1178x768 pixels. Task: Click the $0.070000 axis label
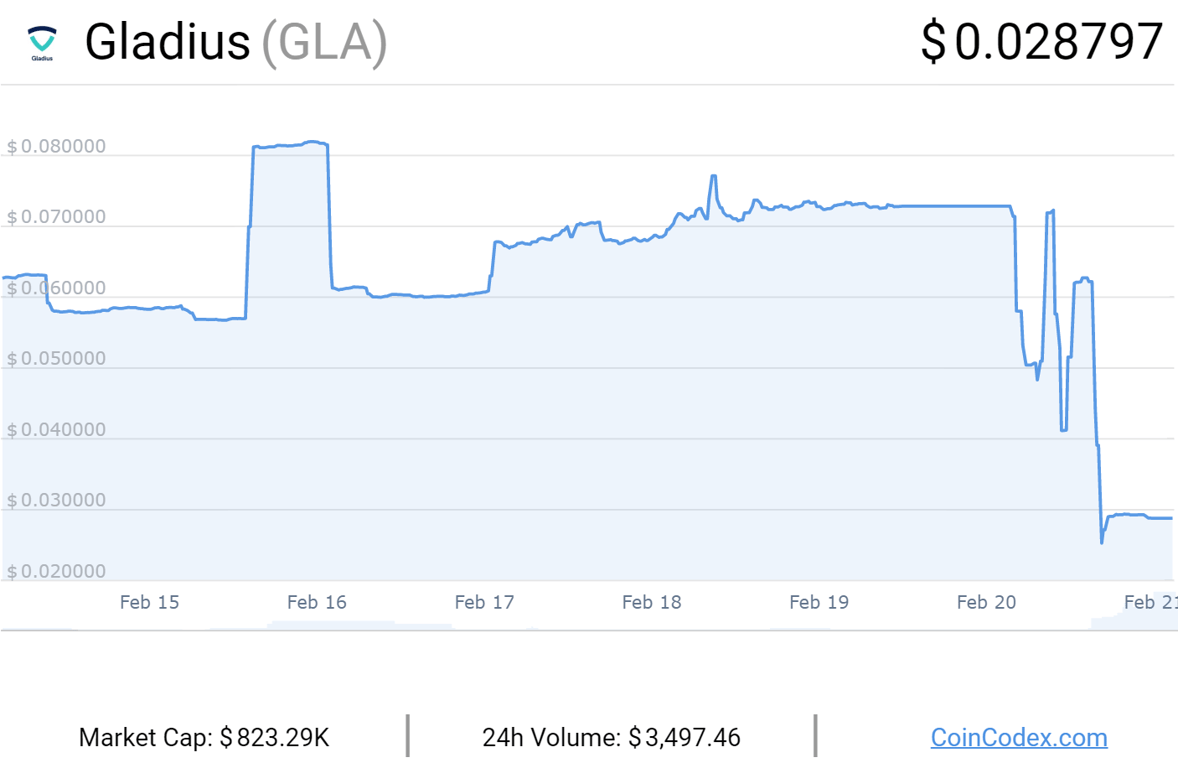coord(56,218)
